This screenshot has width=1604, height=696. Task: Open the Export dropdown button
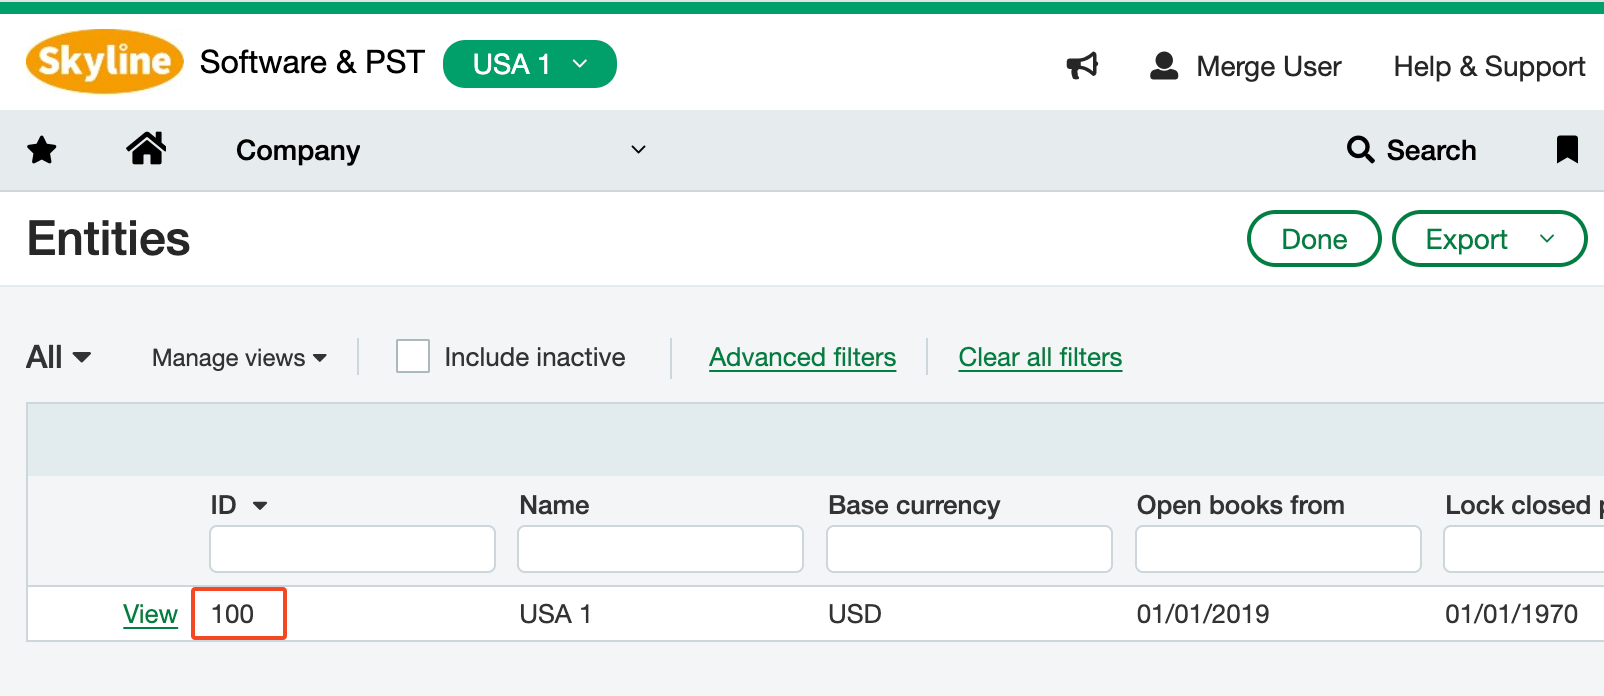pyautogui.click(x=1489, y=239)
